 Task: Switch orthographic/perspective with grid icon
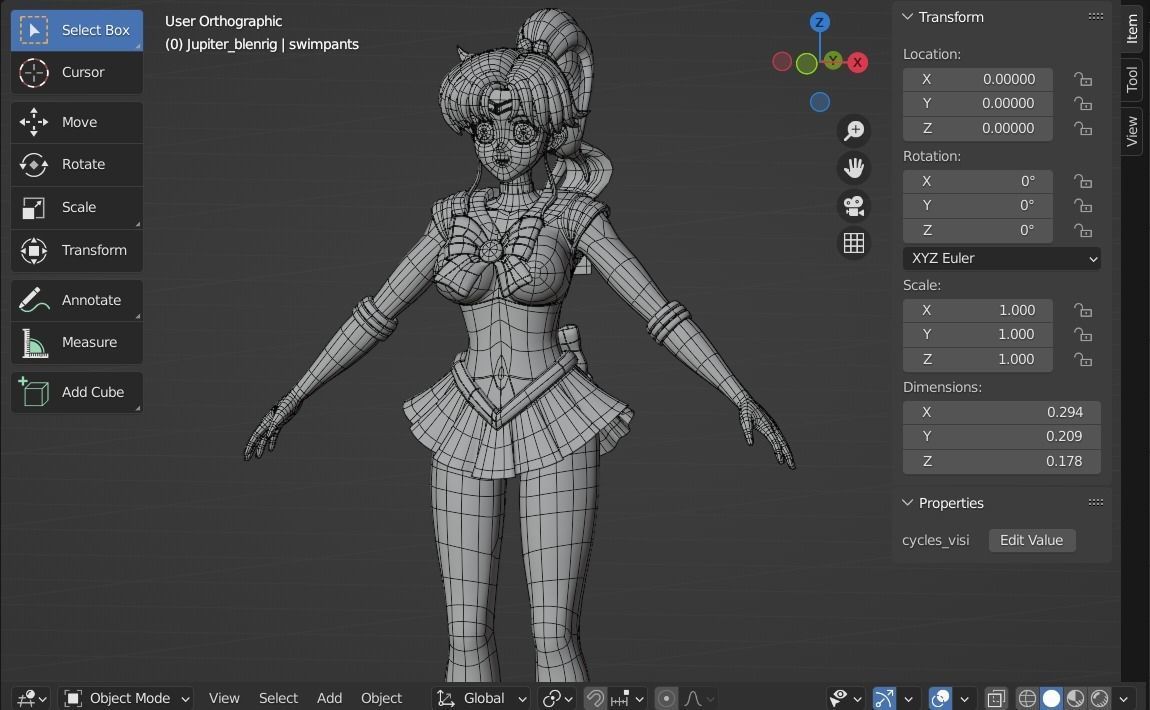pos(854,244)
